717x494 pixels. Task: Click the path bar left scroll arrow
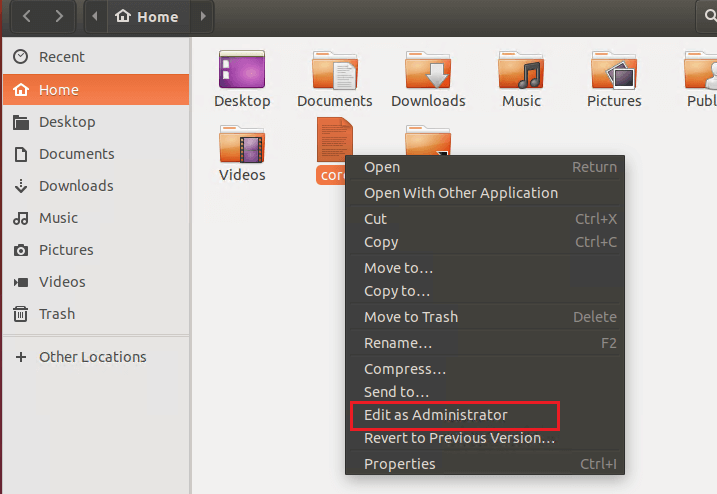click(95, 16)
